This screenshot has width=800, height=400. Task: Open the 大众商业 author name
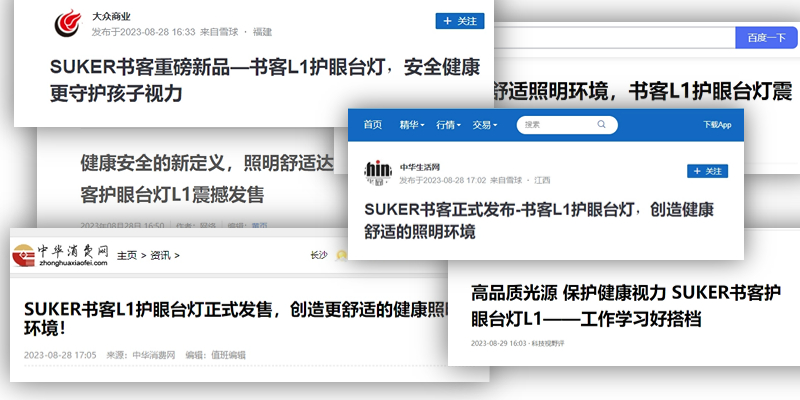[x=111, y=17]
